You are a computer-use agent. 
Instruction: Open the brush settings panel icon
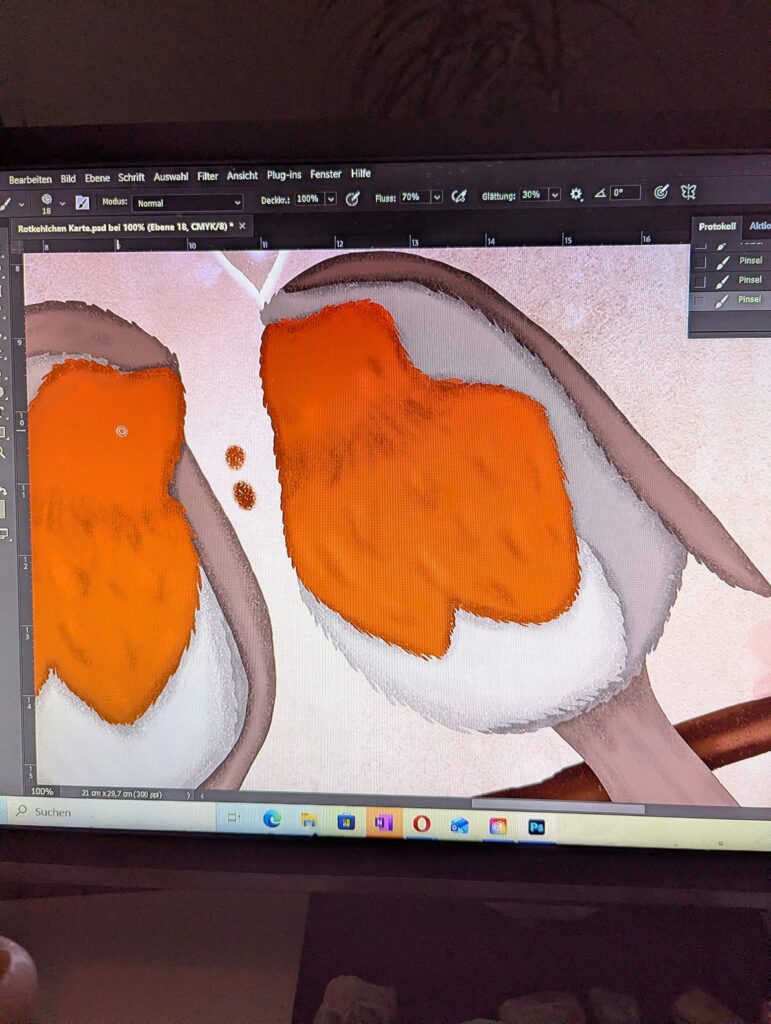click(x=82, y=202)
